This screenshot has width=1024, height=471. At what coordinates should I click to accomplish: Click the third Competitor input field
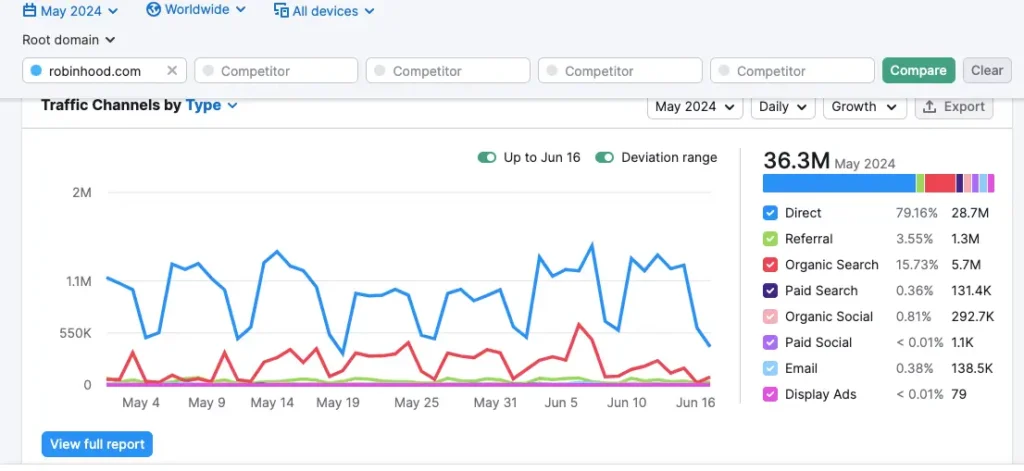tap(620, 71)
